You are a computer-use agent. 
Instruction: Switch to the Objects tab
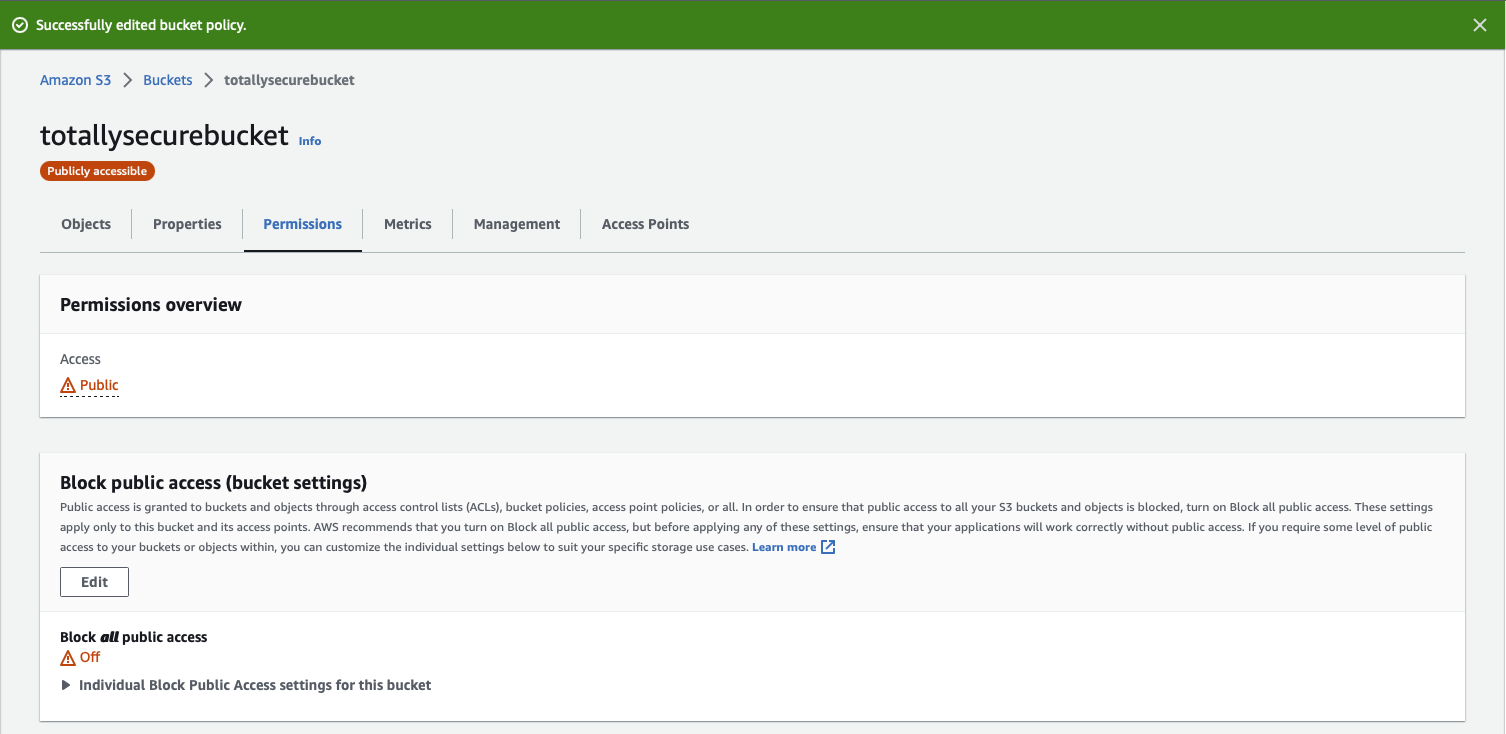(x=86, y=224)
